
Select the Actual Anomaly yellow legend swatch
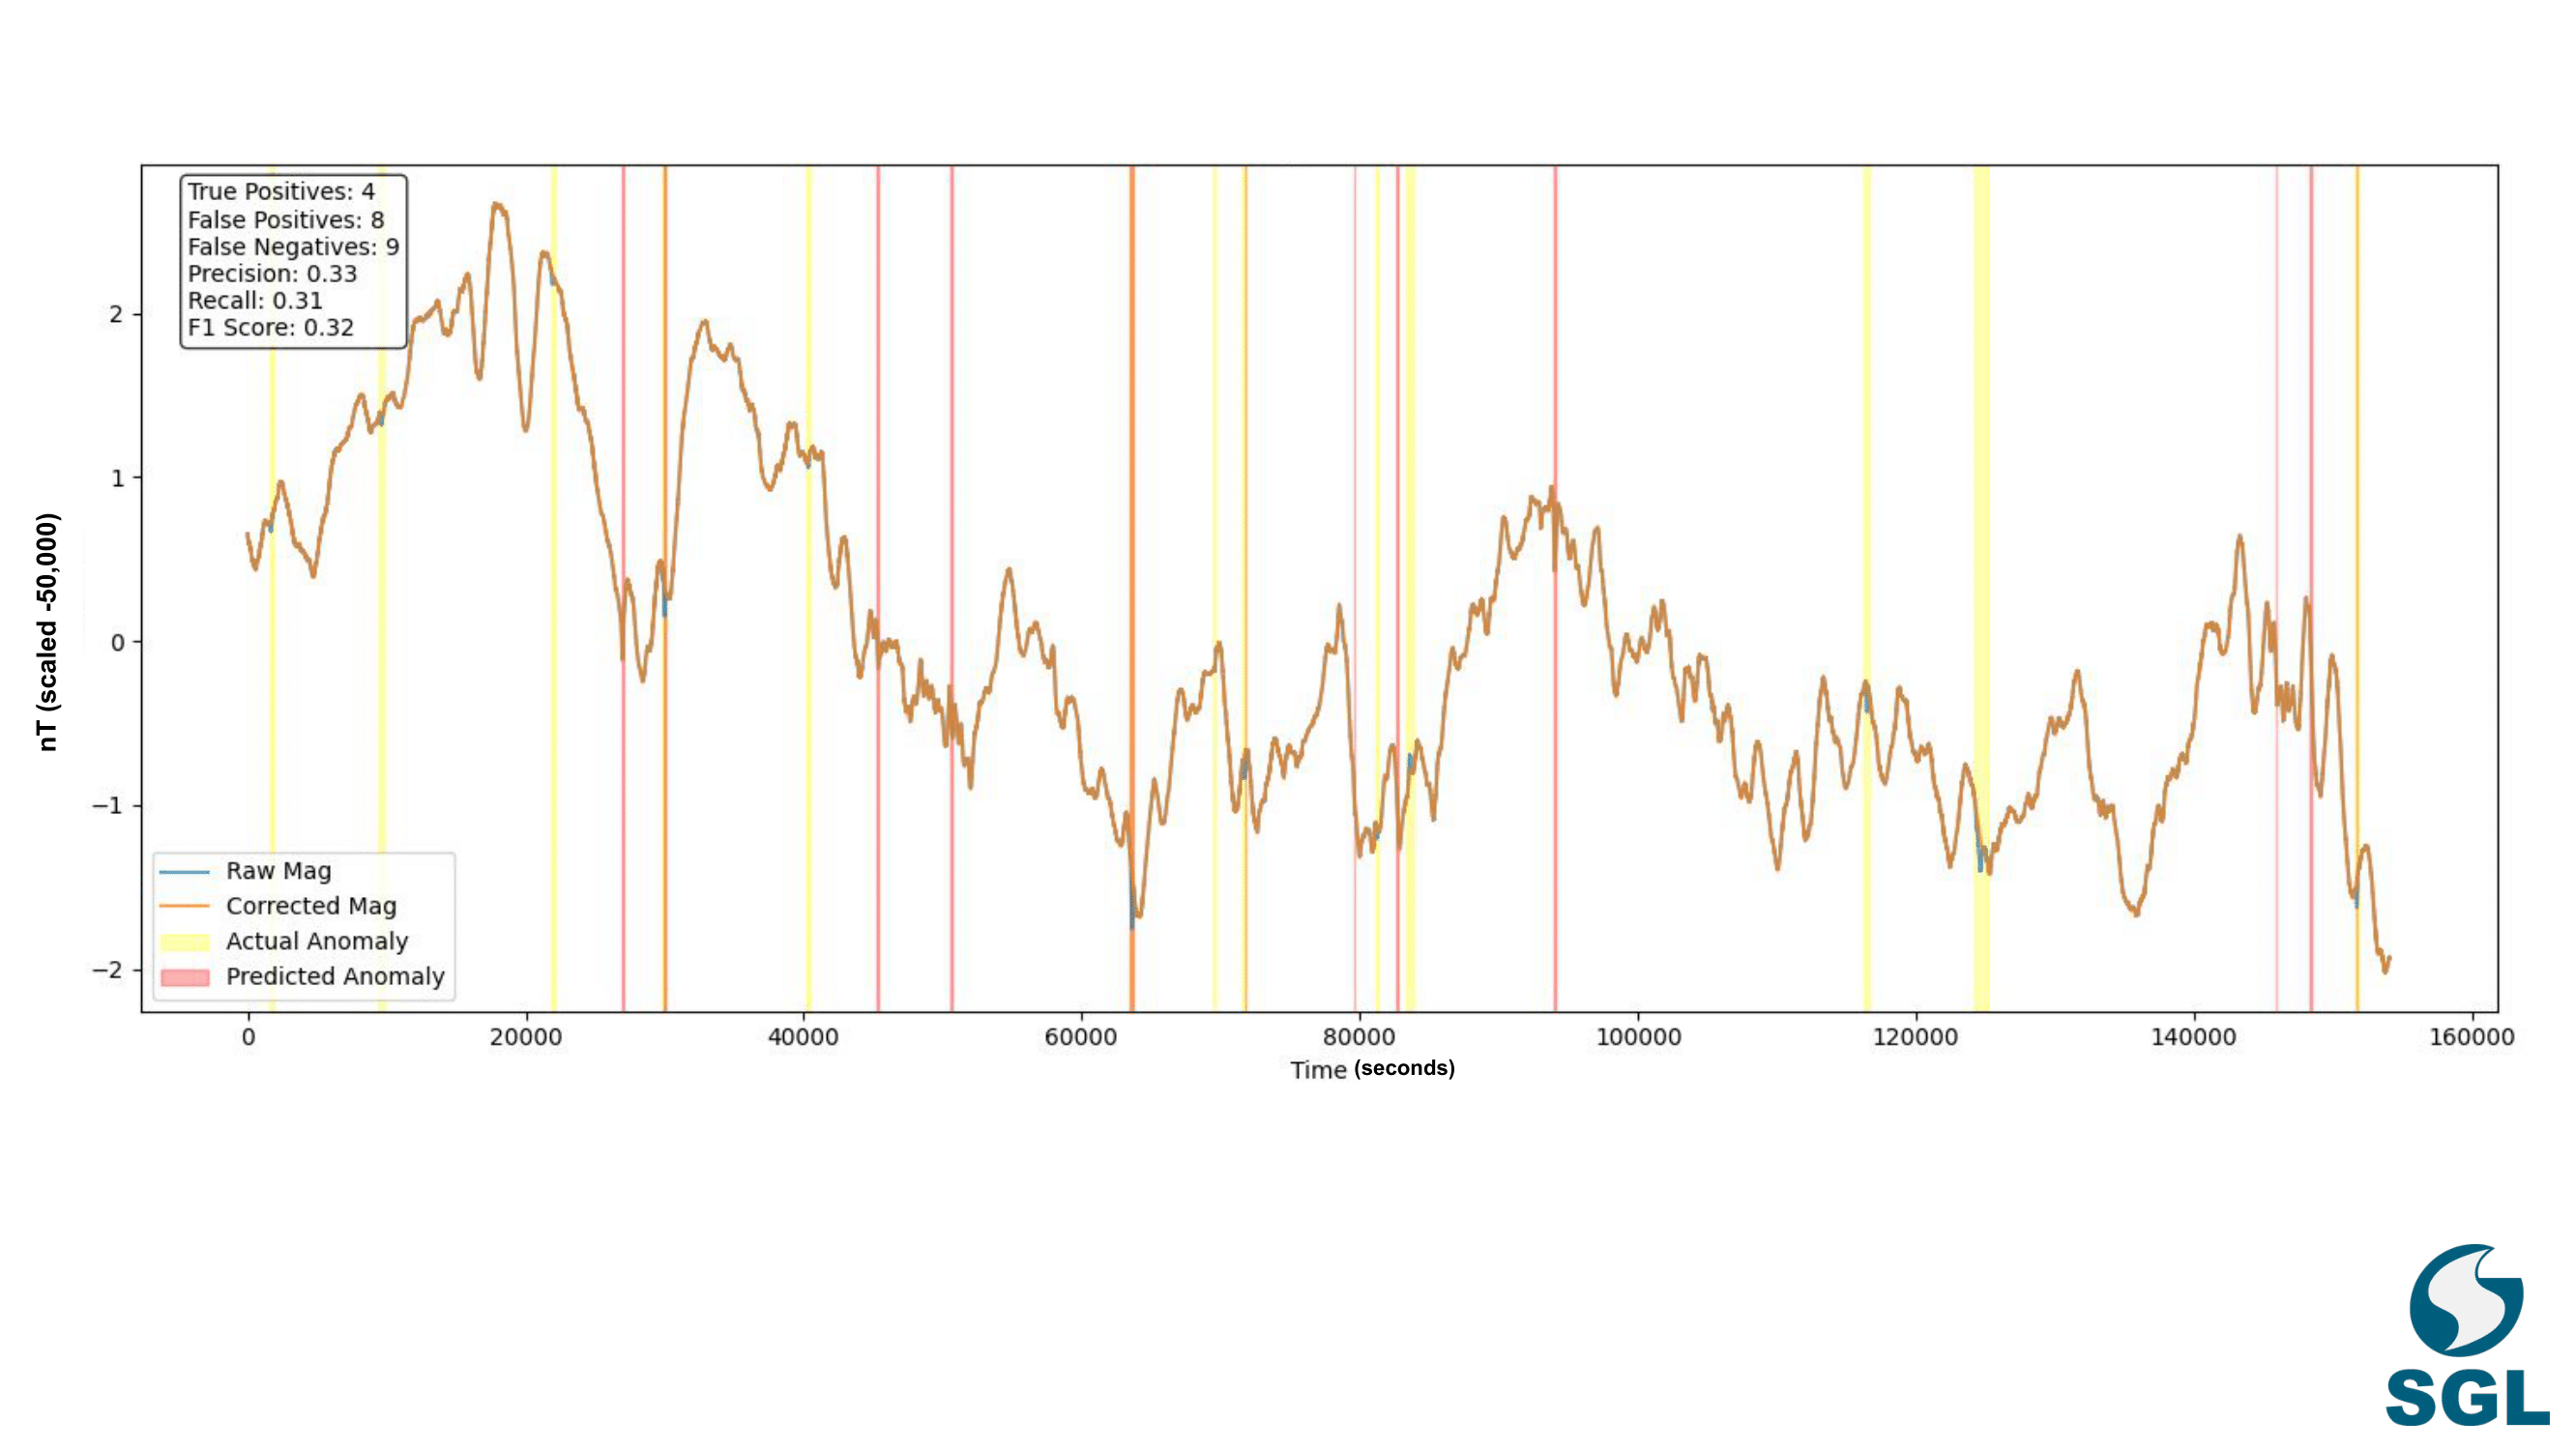pos(184,942)
